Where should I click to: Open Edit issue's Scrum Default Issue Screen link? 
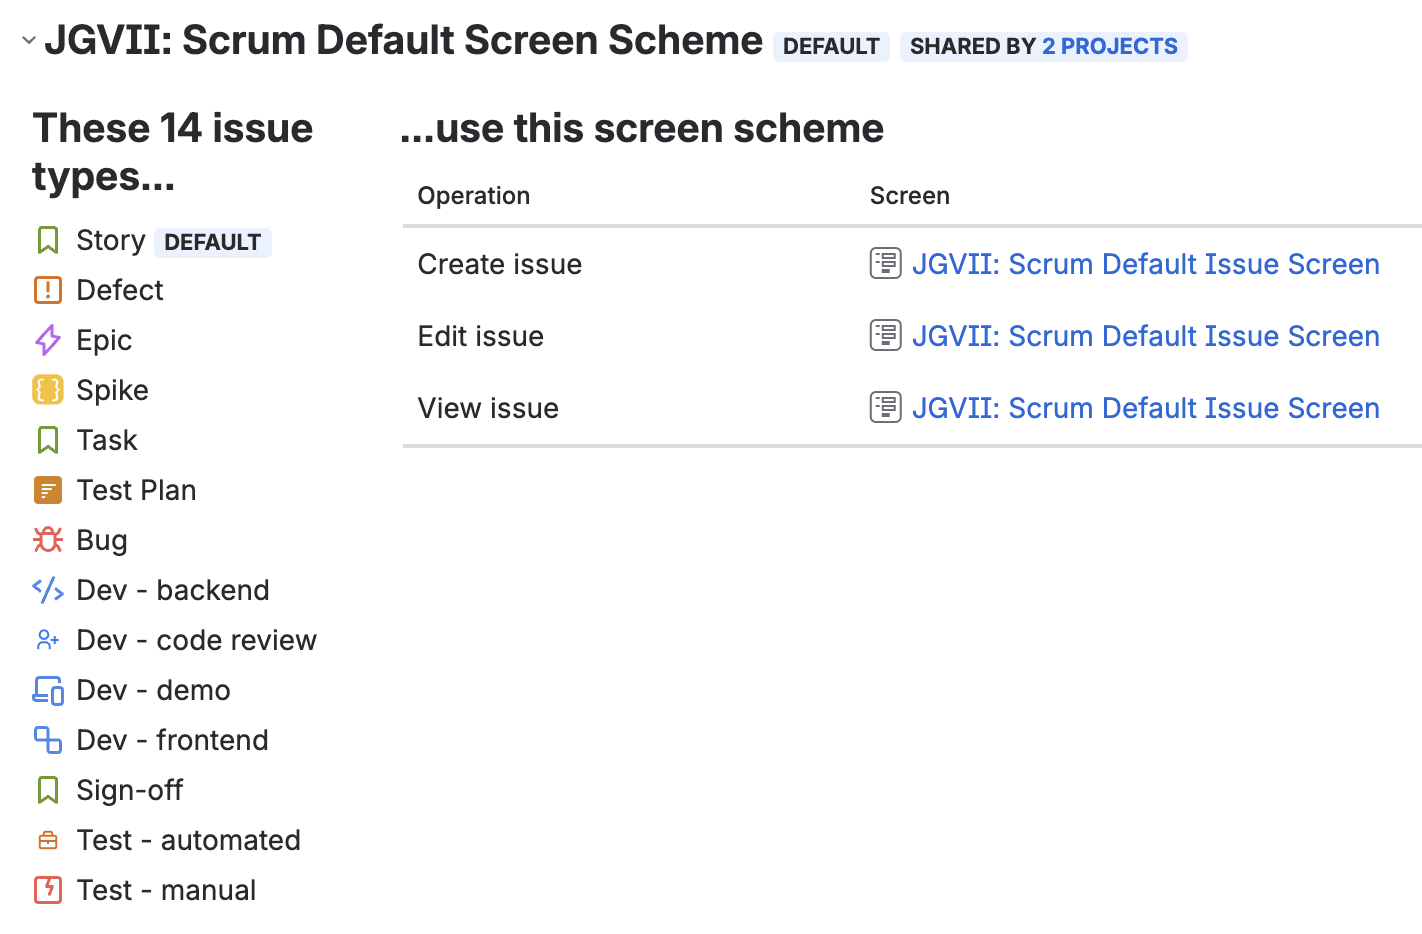point(1146,336)
